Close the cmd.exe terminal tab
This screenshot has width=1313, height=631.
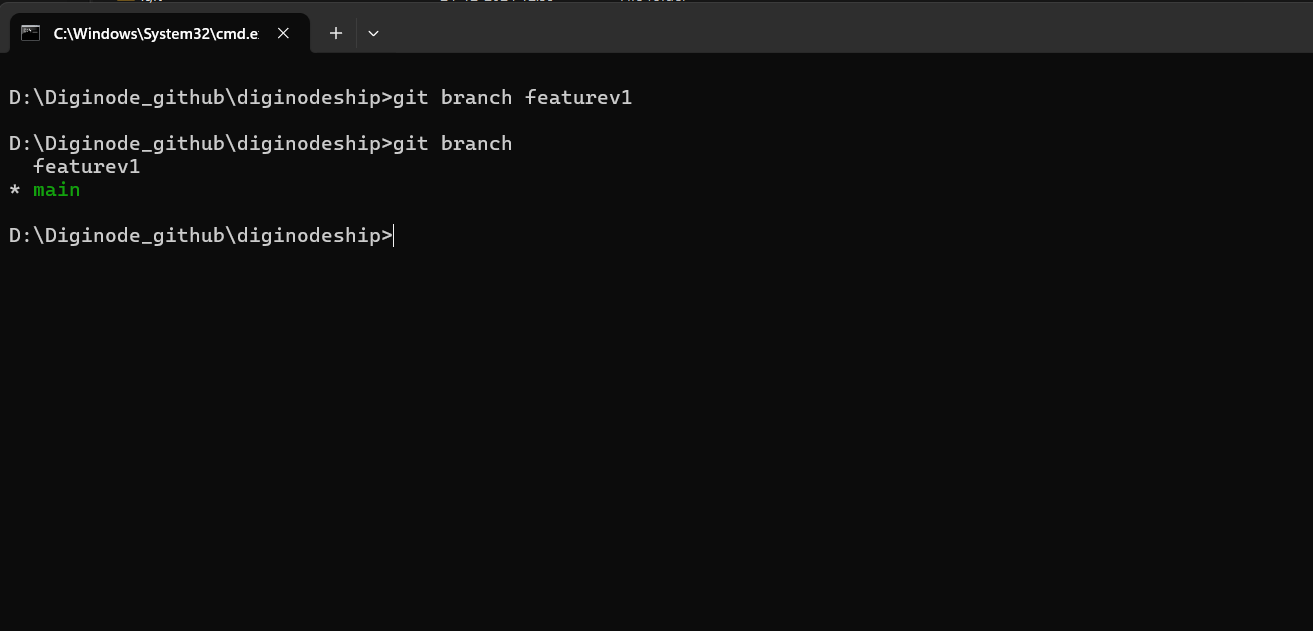283,33
